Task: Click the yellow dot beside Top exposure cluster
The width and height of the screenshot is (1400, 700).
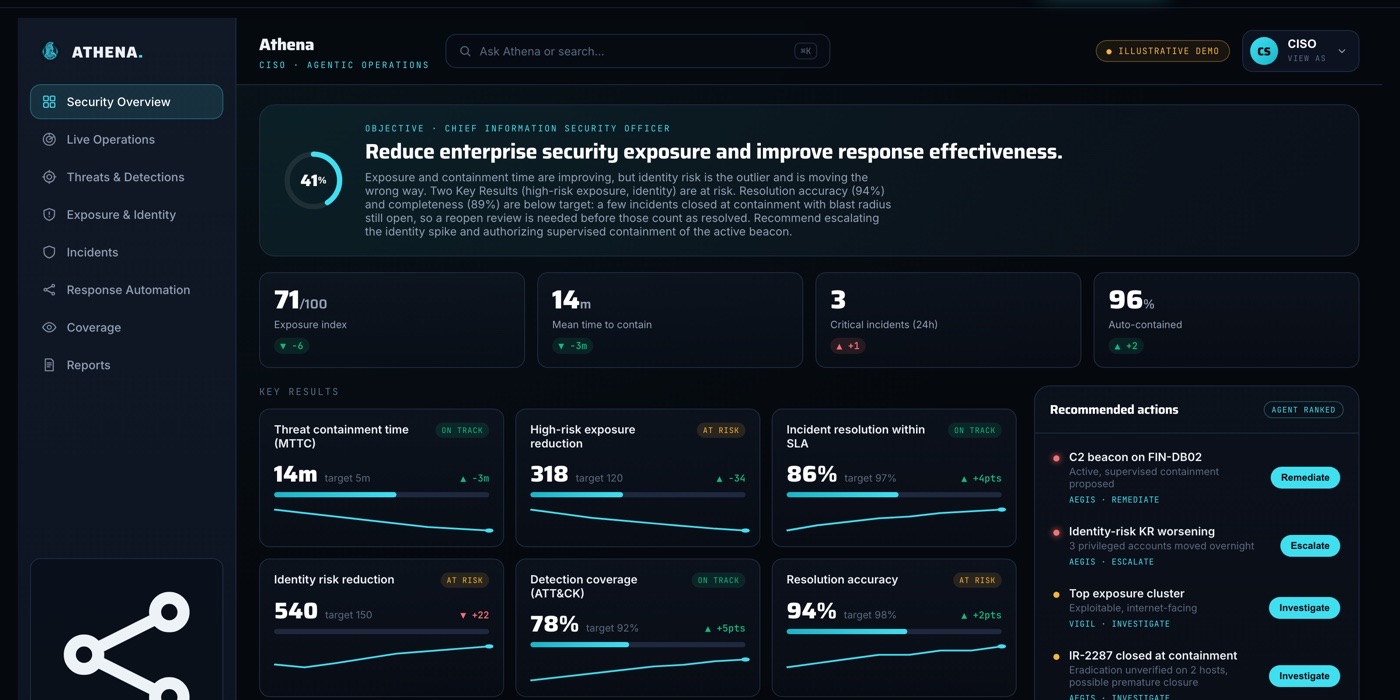Action: coord(1056,595)
